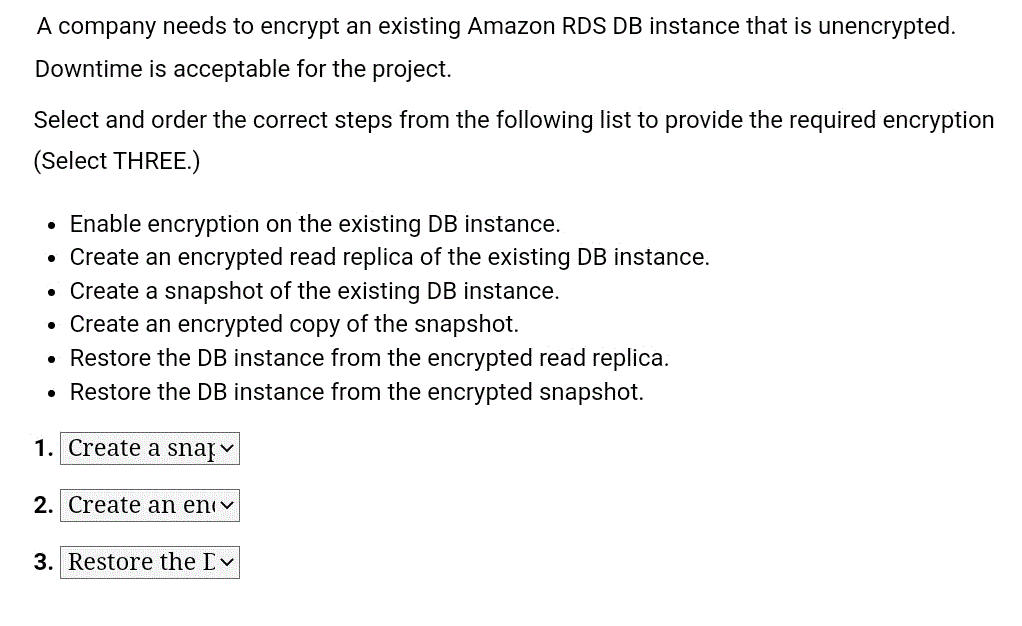Click the number '1.' step label
This screenshot has height=626, width=1022.
pos(44,449)
